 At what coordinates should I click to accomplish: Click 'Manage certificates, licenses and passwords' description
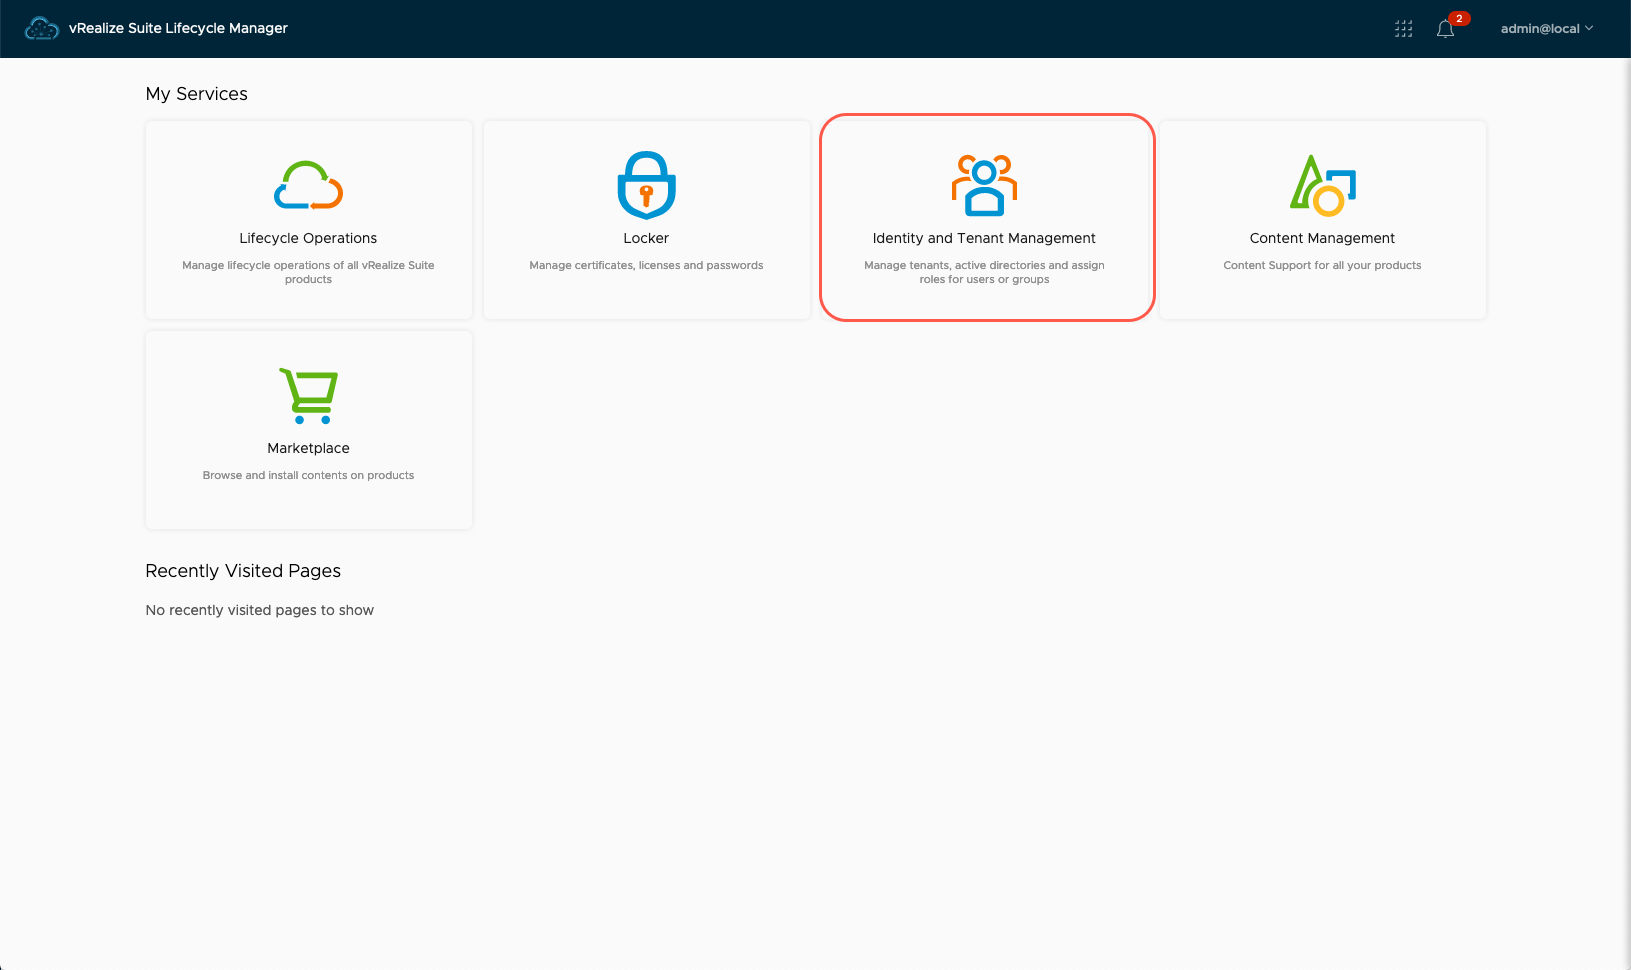646,265
